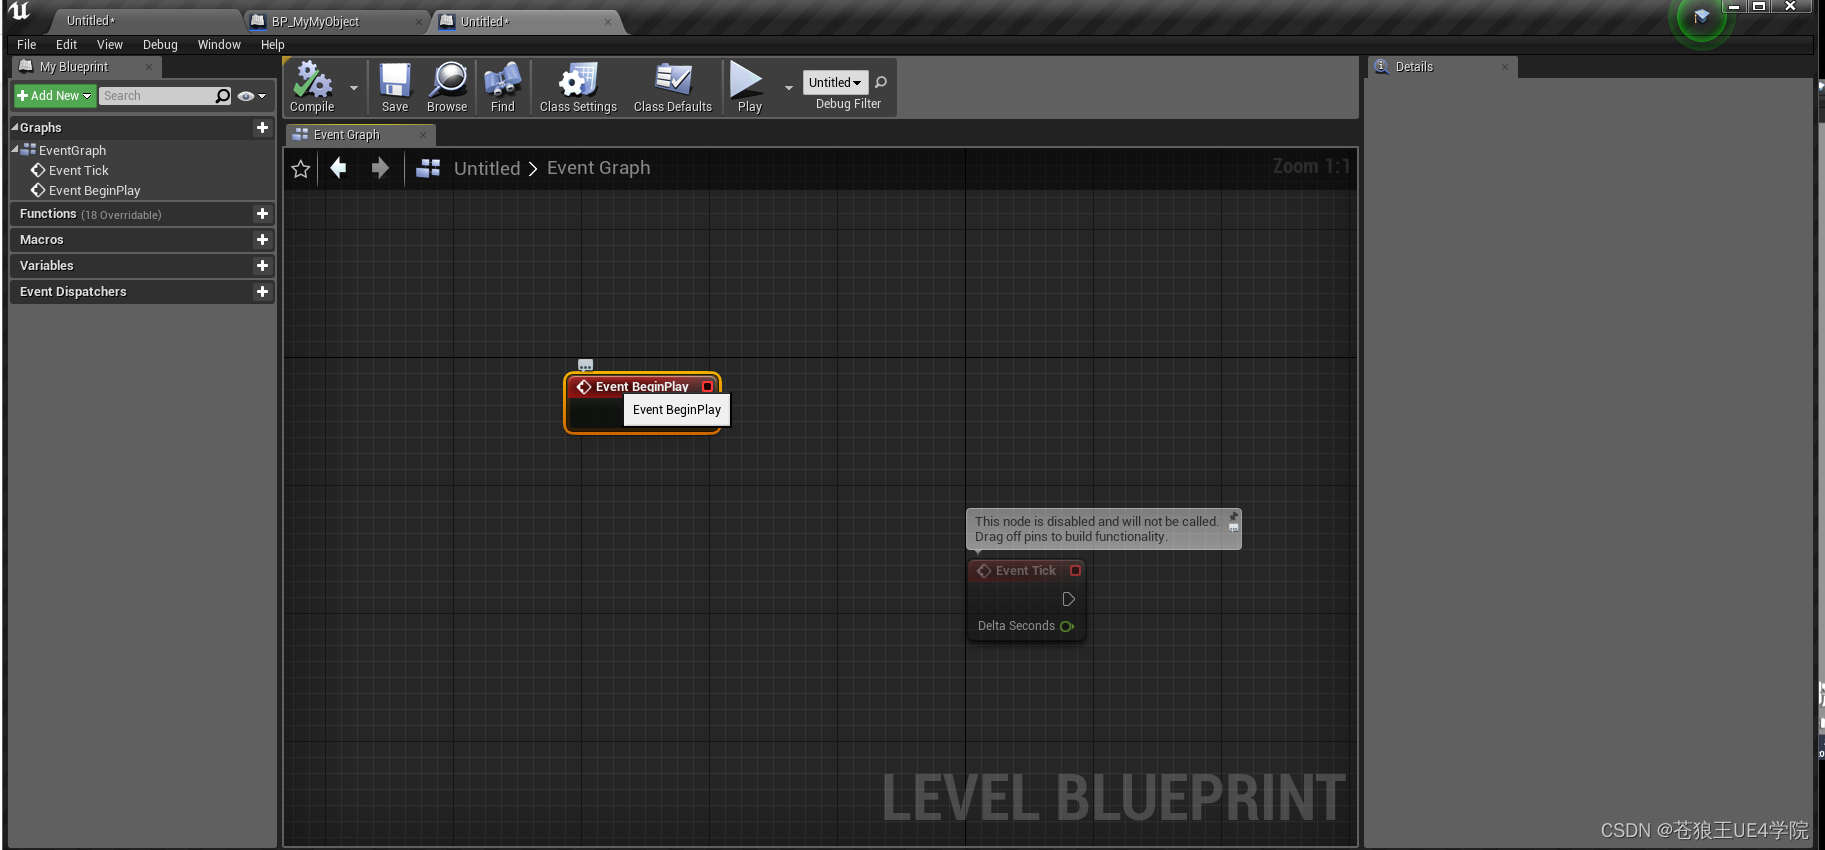Open the tutorials graduation cap icon

(x=1702, y=17)
